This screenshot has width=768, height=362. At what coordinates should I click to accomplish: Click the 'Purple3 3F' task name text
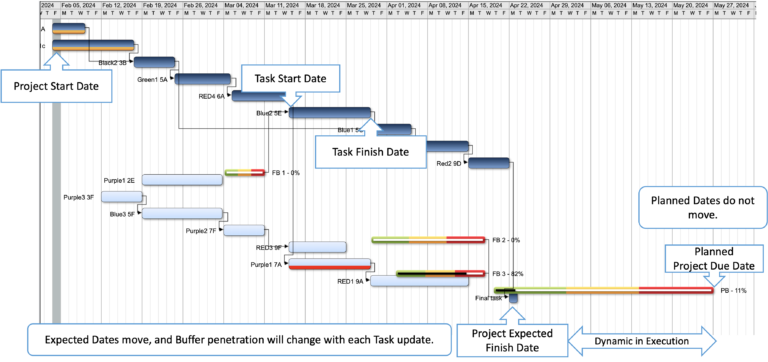point(78,197)
